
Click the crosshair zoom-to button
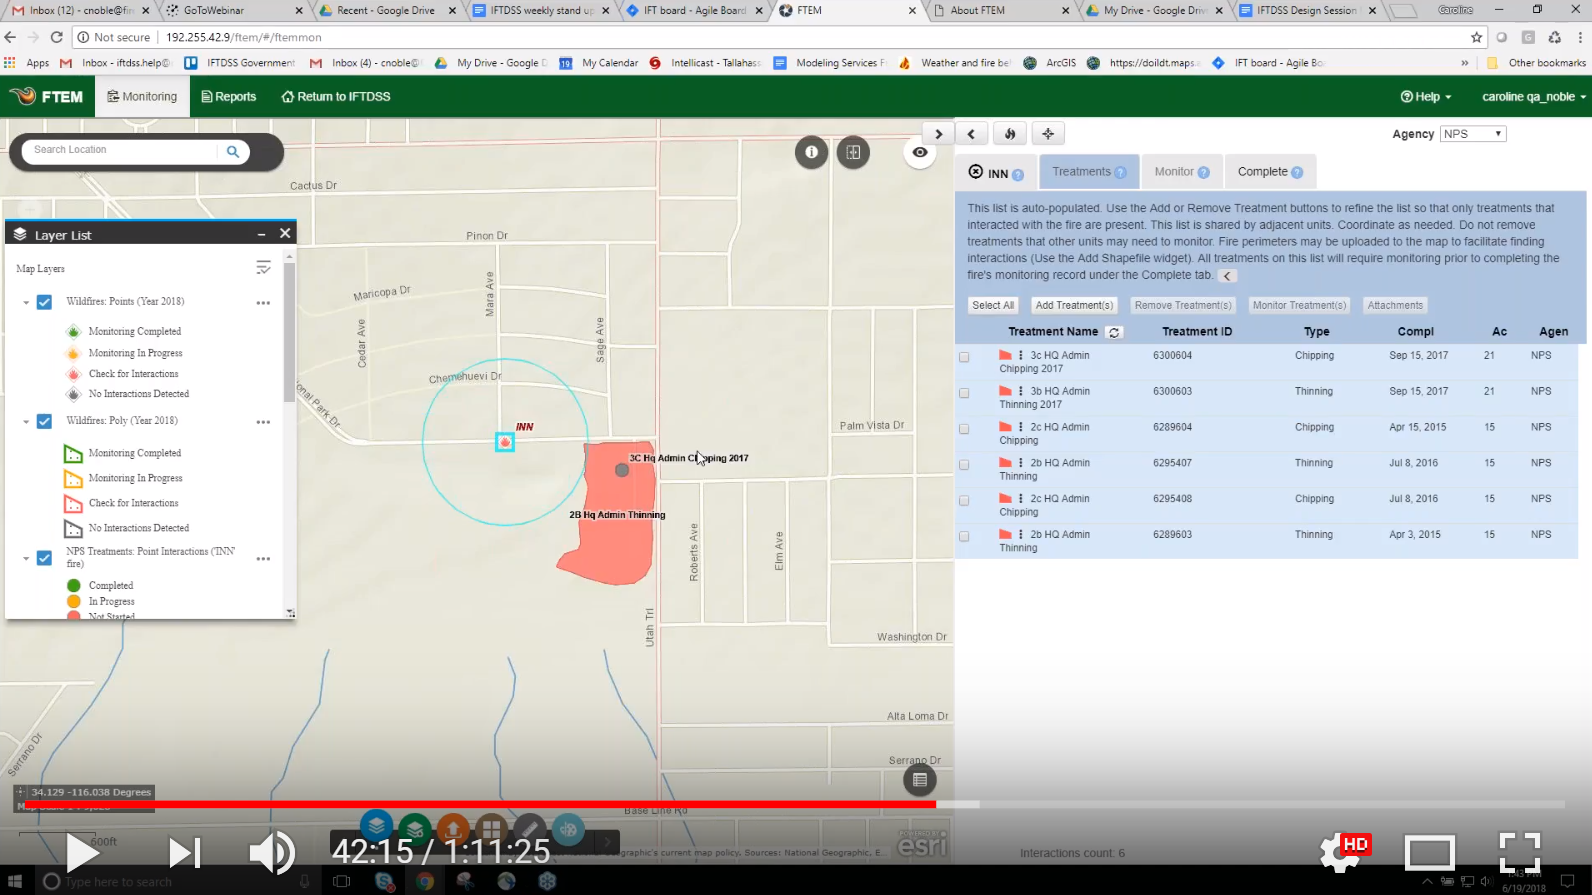1048,134
